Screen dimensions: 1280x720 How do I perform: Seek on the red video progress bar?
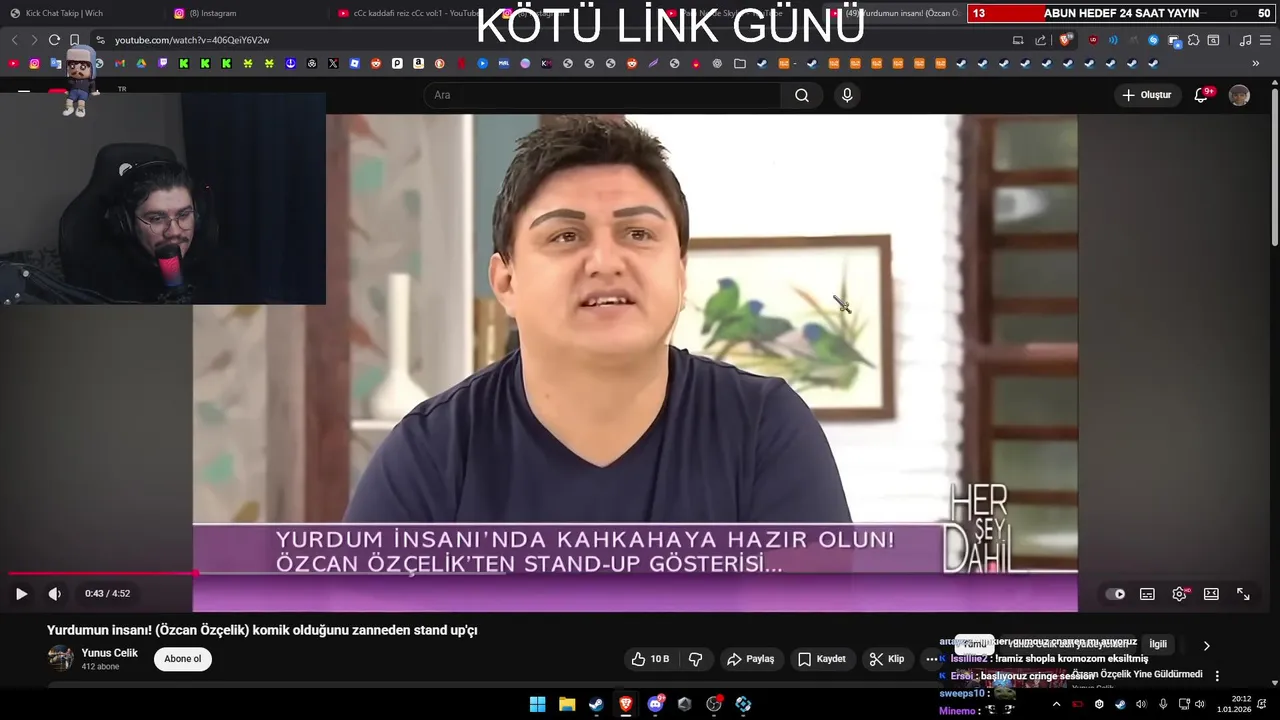pos(102,573)
